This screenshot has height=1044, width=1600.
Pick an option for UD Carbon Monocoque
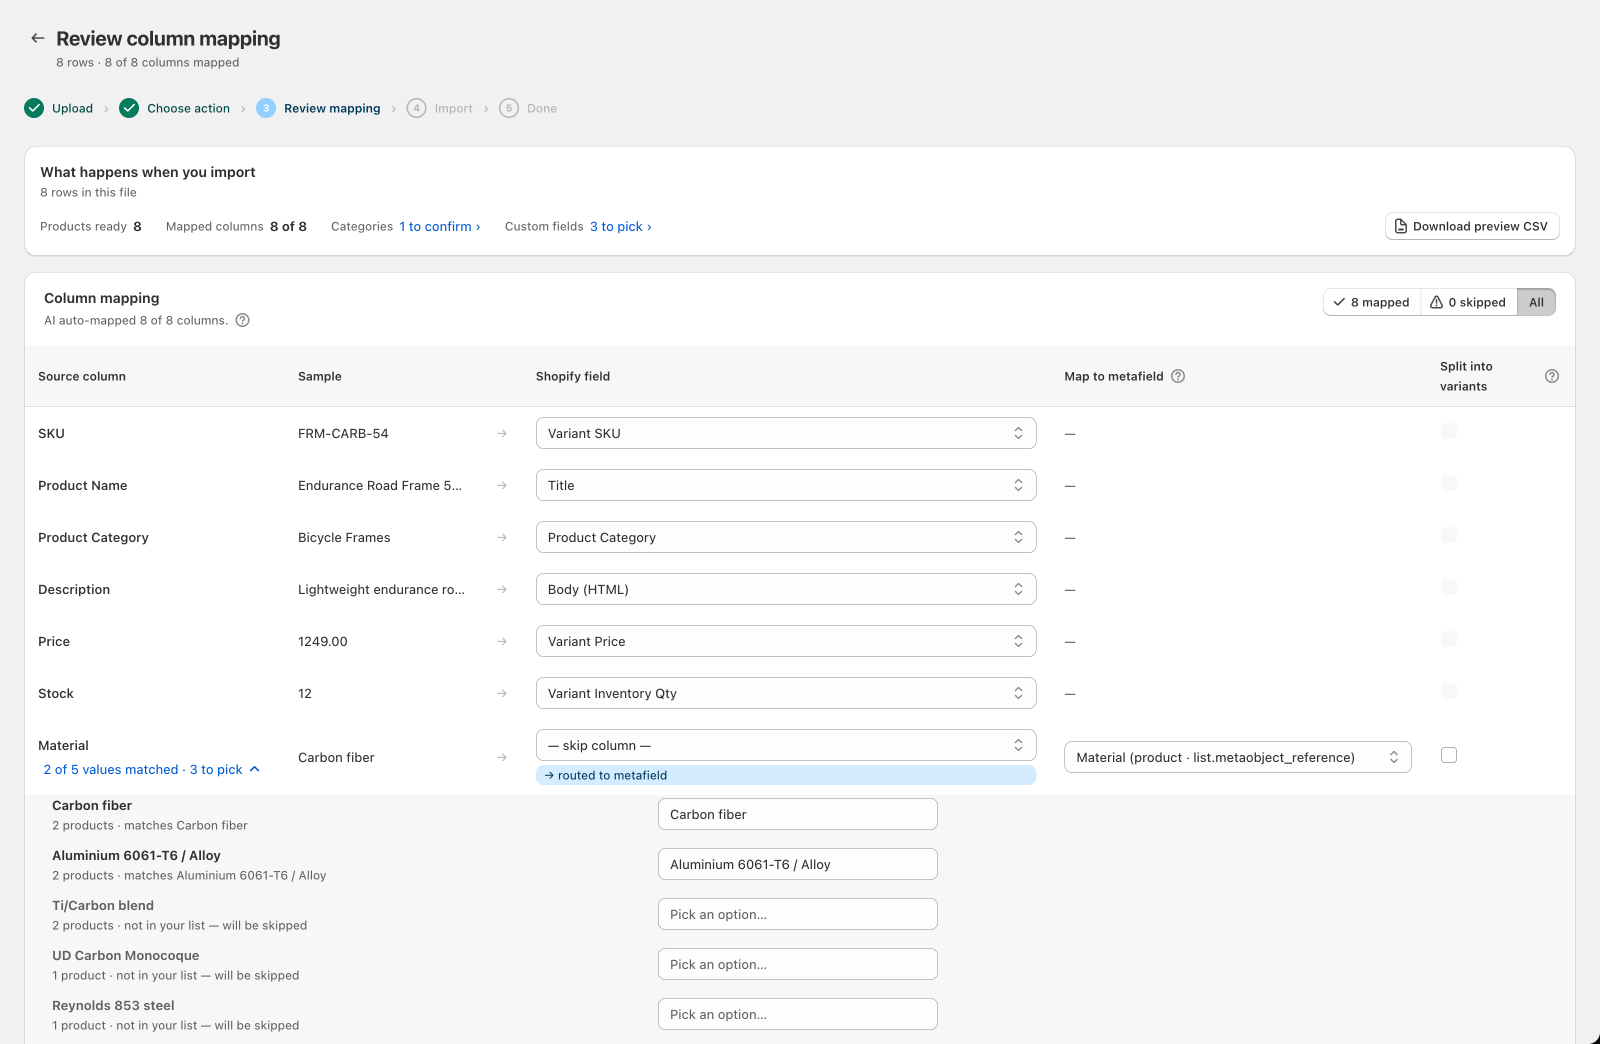pos(798,964)
